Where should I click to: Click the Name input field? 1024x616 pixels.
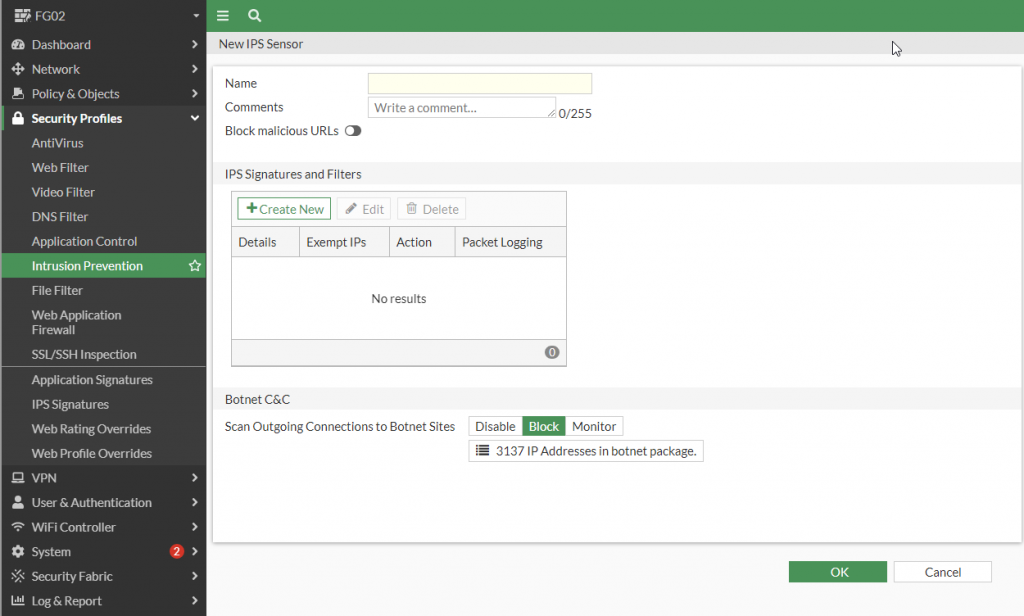tap(480, 84)
